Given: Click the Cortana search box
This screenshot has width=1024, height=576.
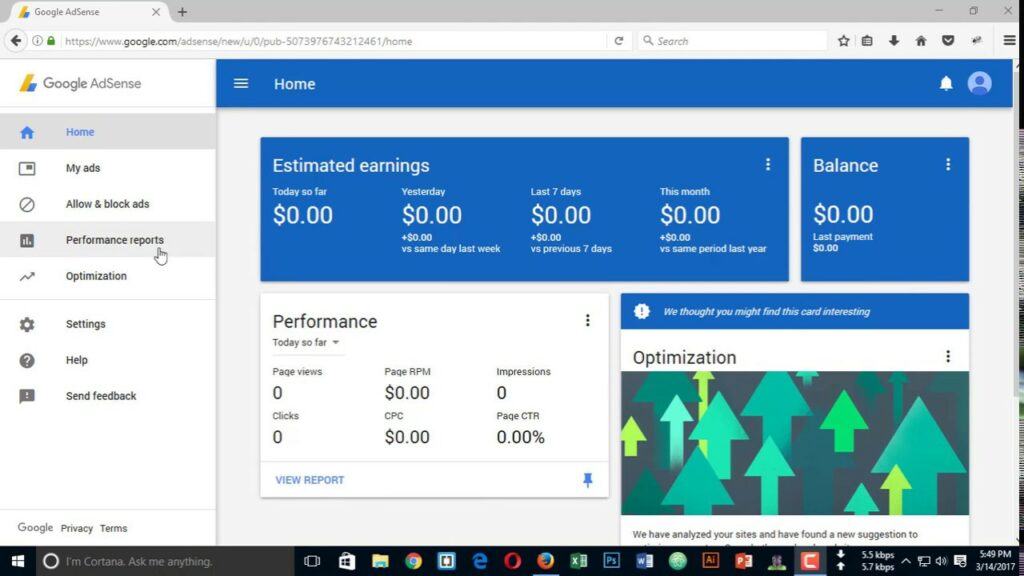Looking at the screenshot, I should pyautogui.click(x=165, y=561).
